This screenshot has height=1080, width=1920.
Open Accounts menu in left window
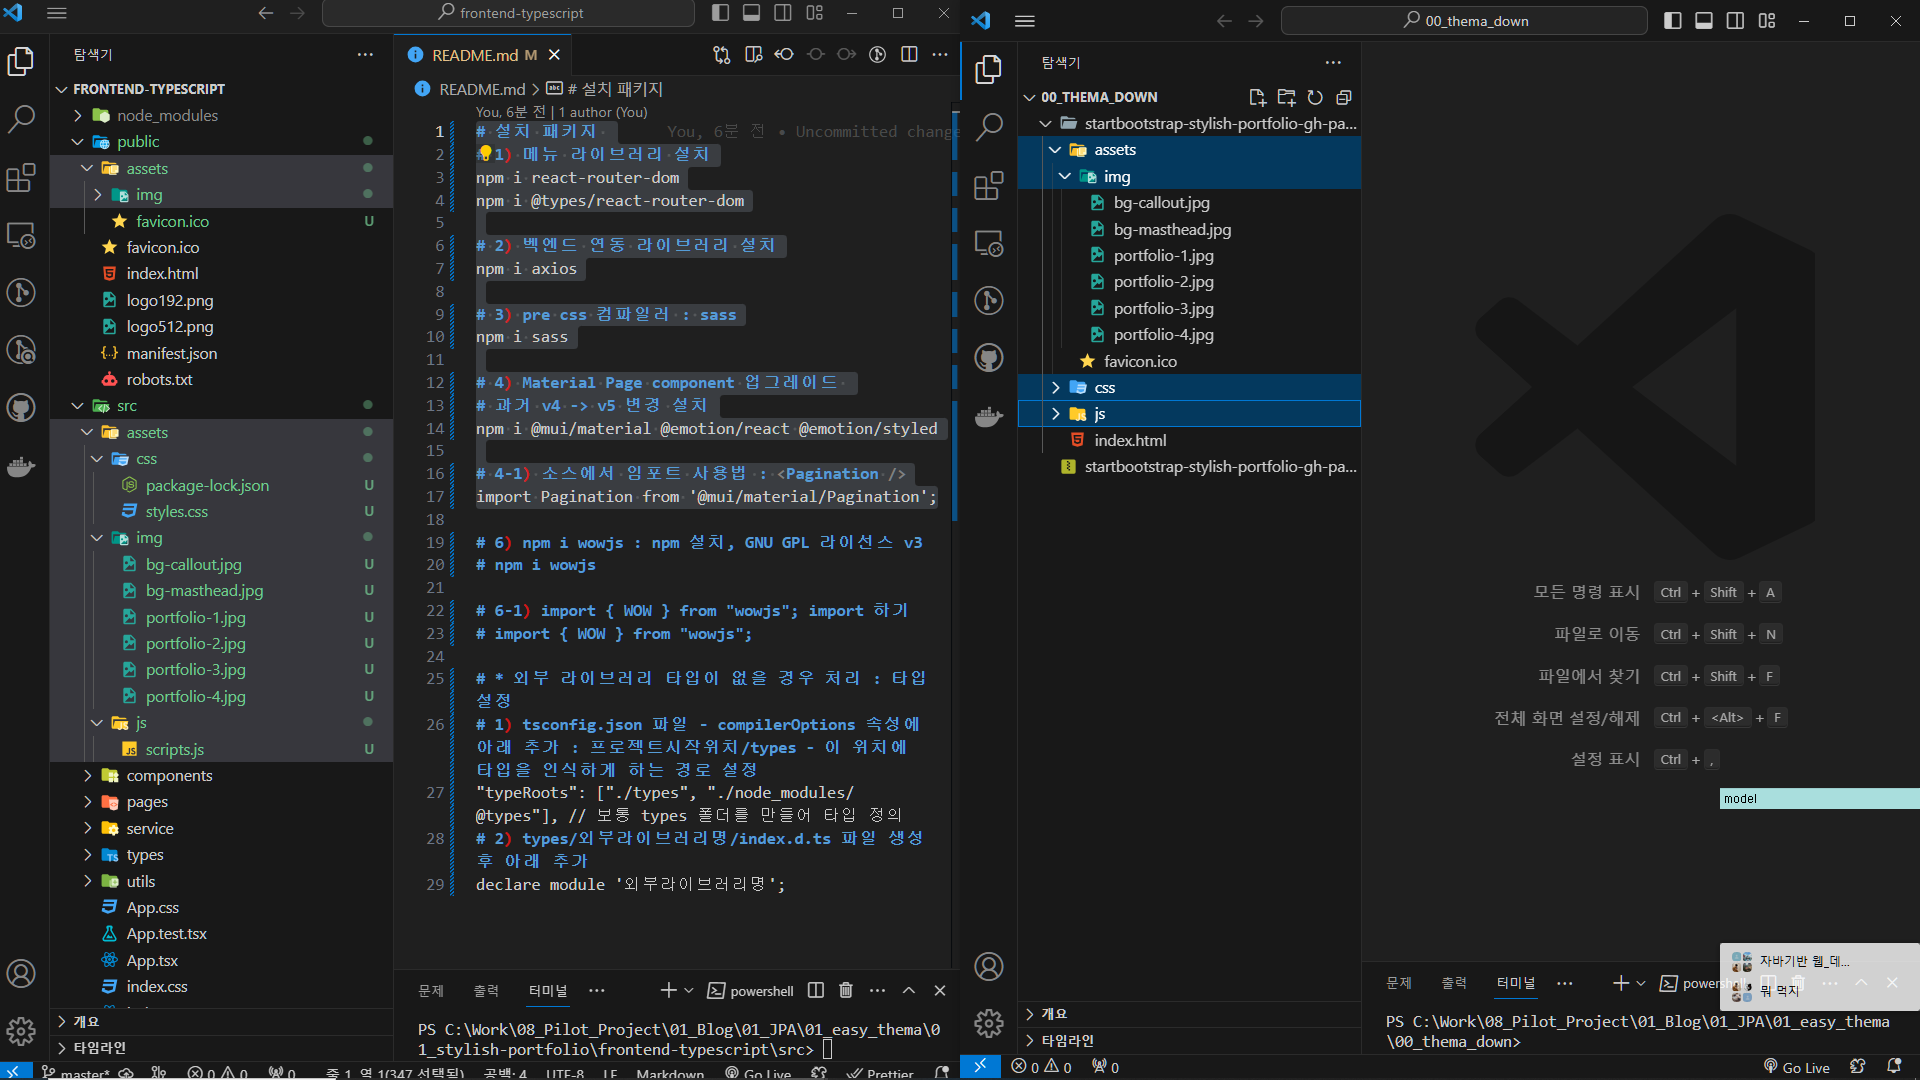(x=21, y=973)
